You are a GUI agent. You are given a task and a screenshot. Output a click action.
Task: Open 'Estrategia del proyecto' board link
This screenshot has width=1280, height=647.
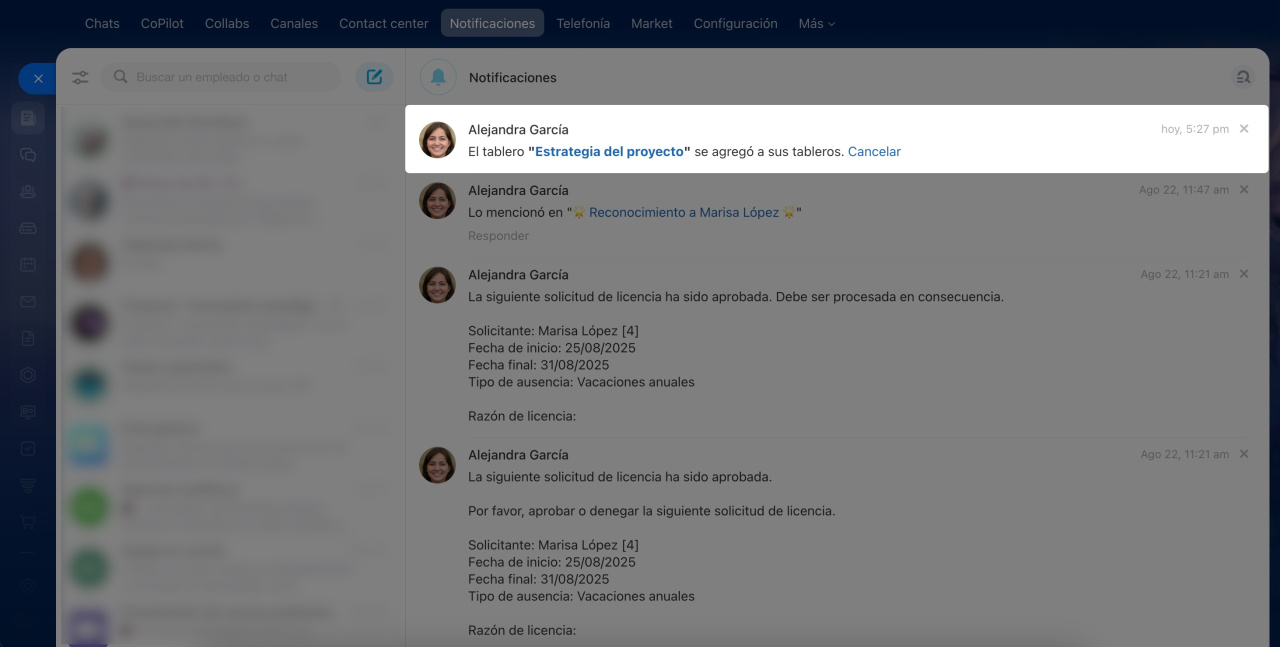point(609,152)
